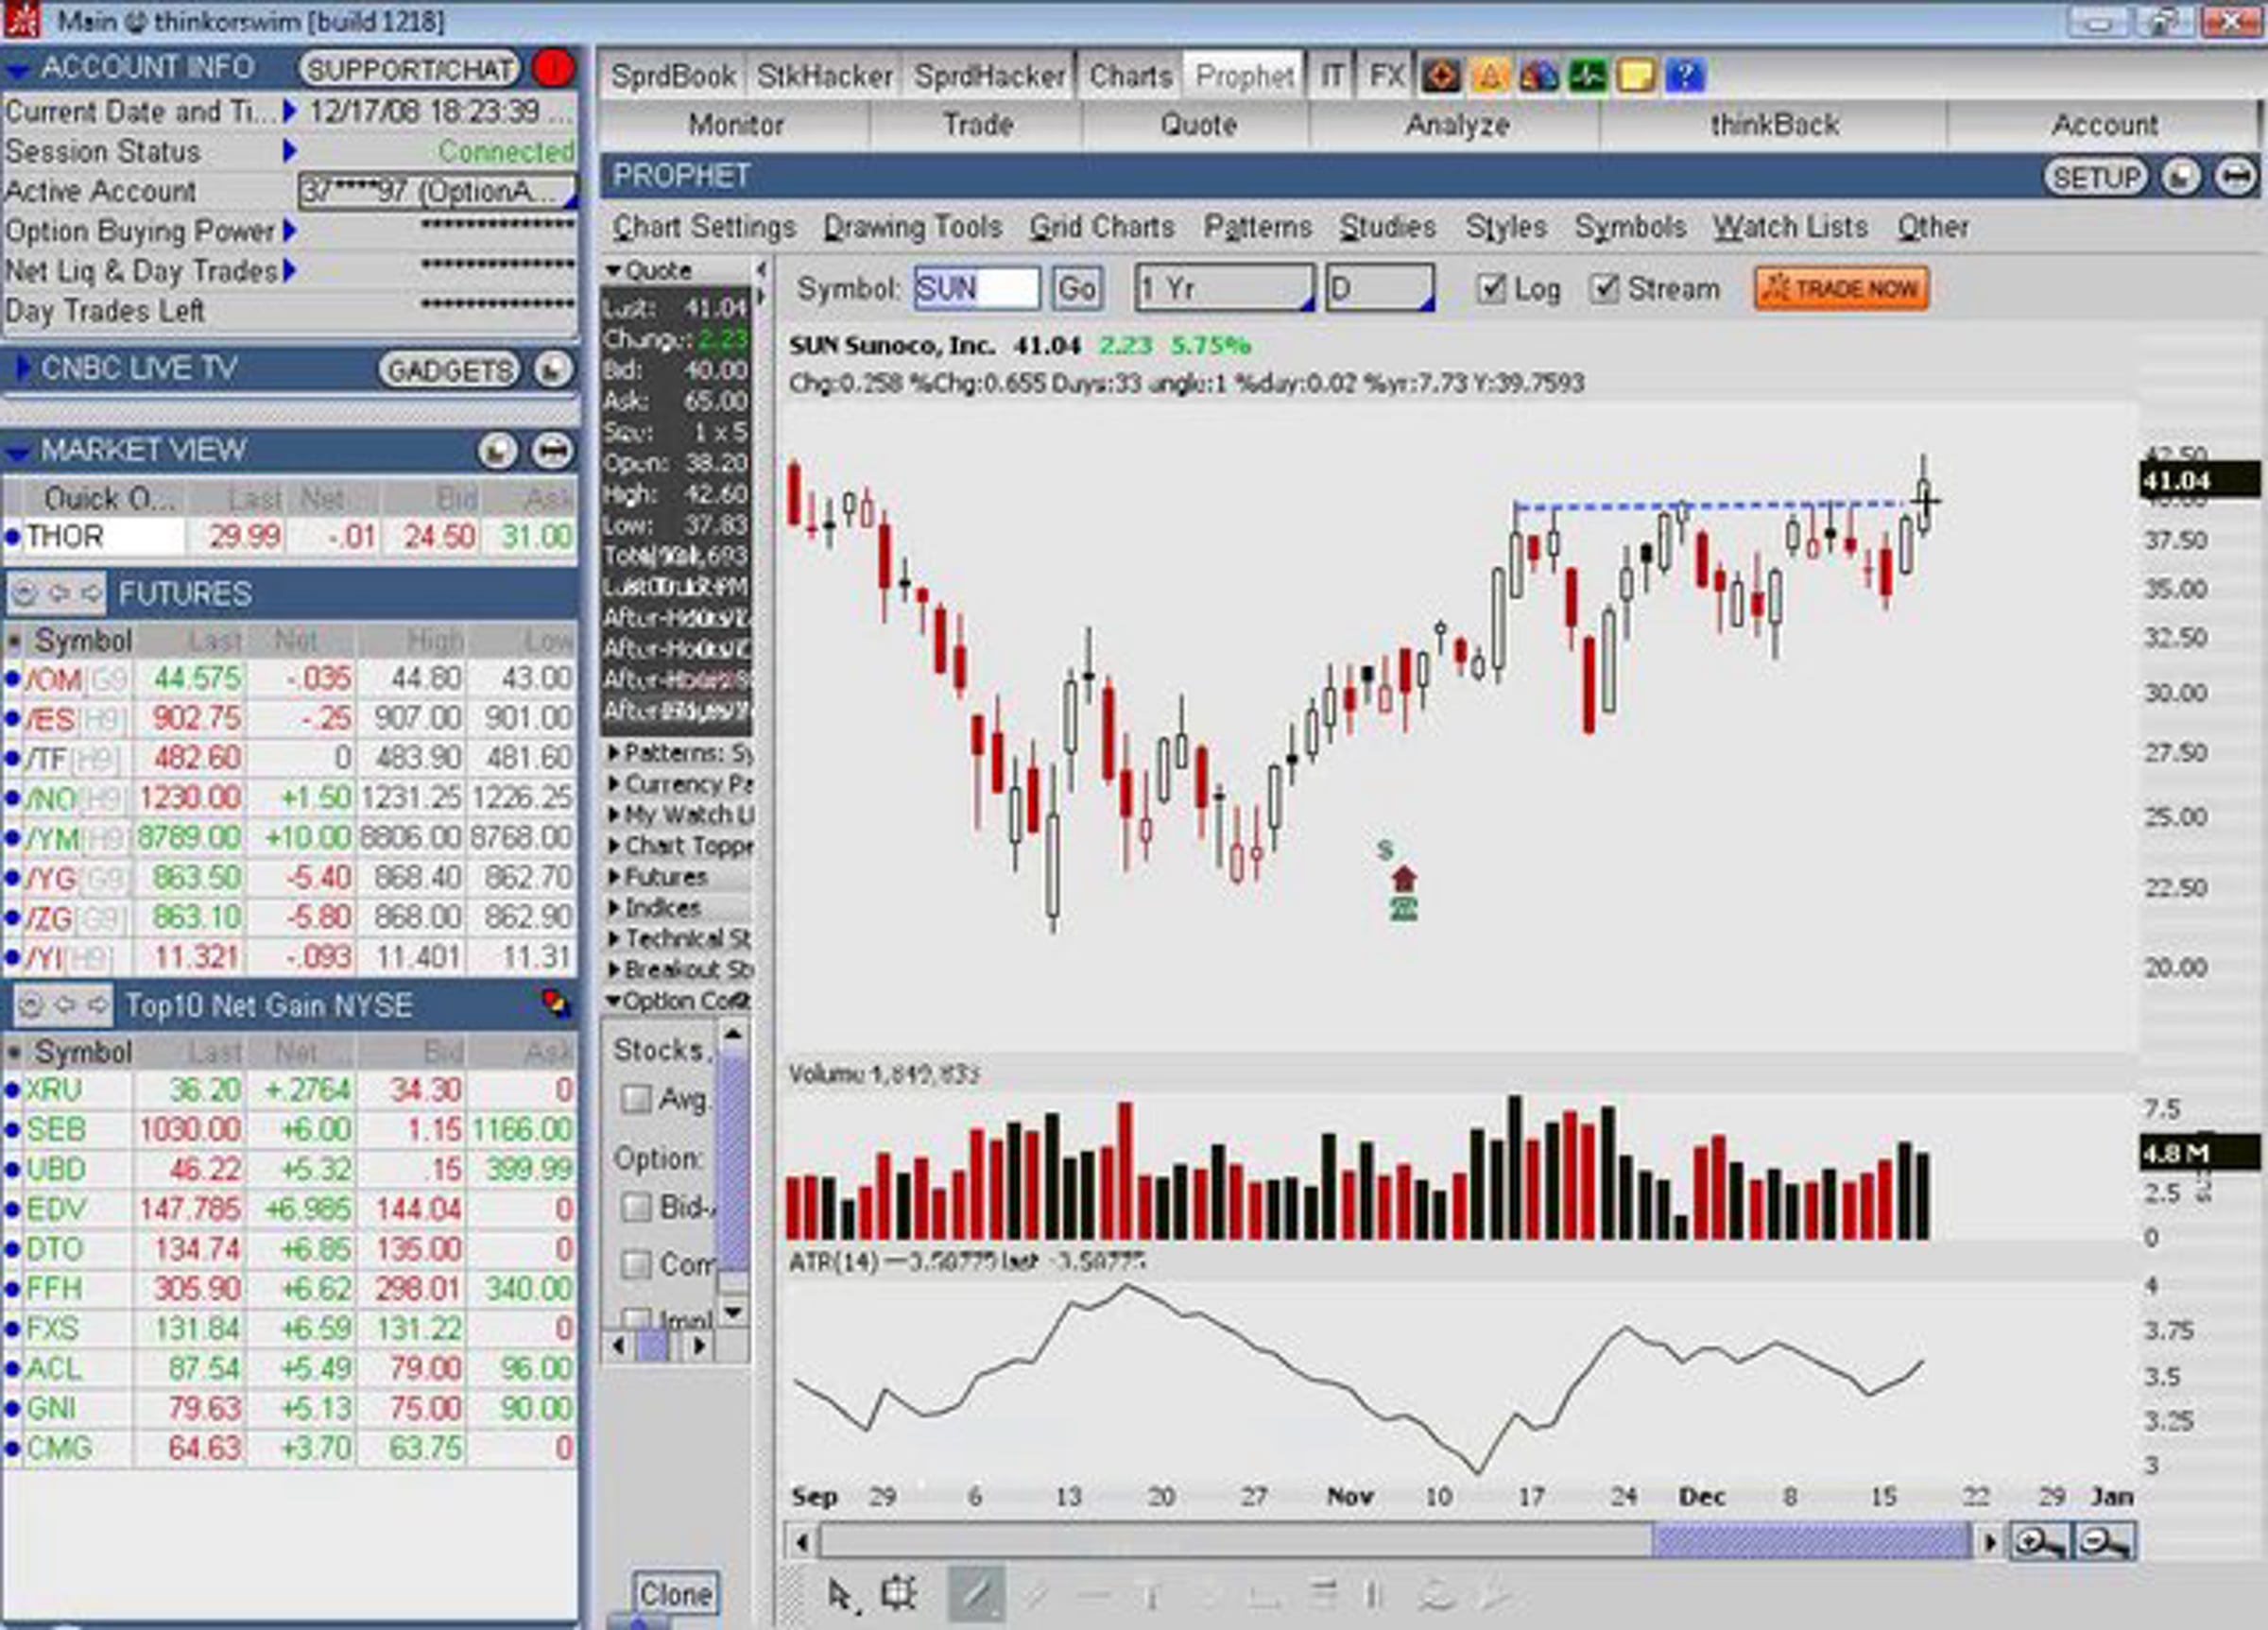Click the chart horizontal scrollbar thumb
The image size is (2268, 1630).
pyautogui.click(x=1811, y=1541)
